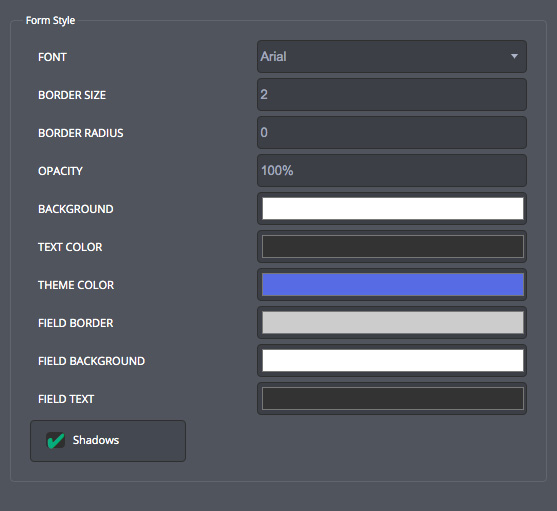Open the Field Text color swatch
557x511 pixels.
click(x=393, y=398)
